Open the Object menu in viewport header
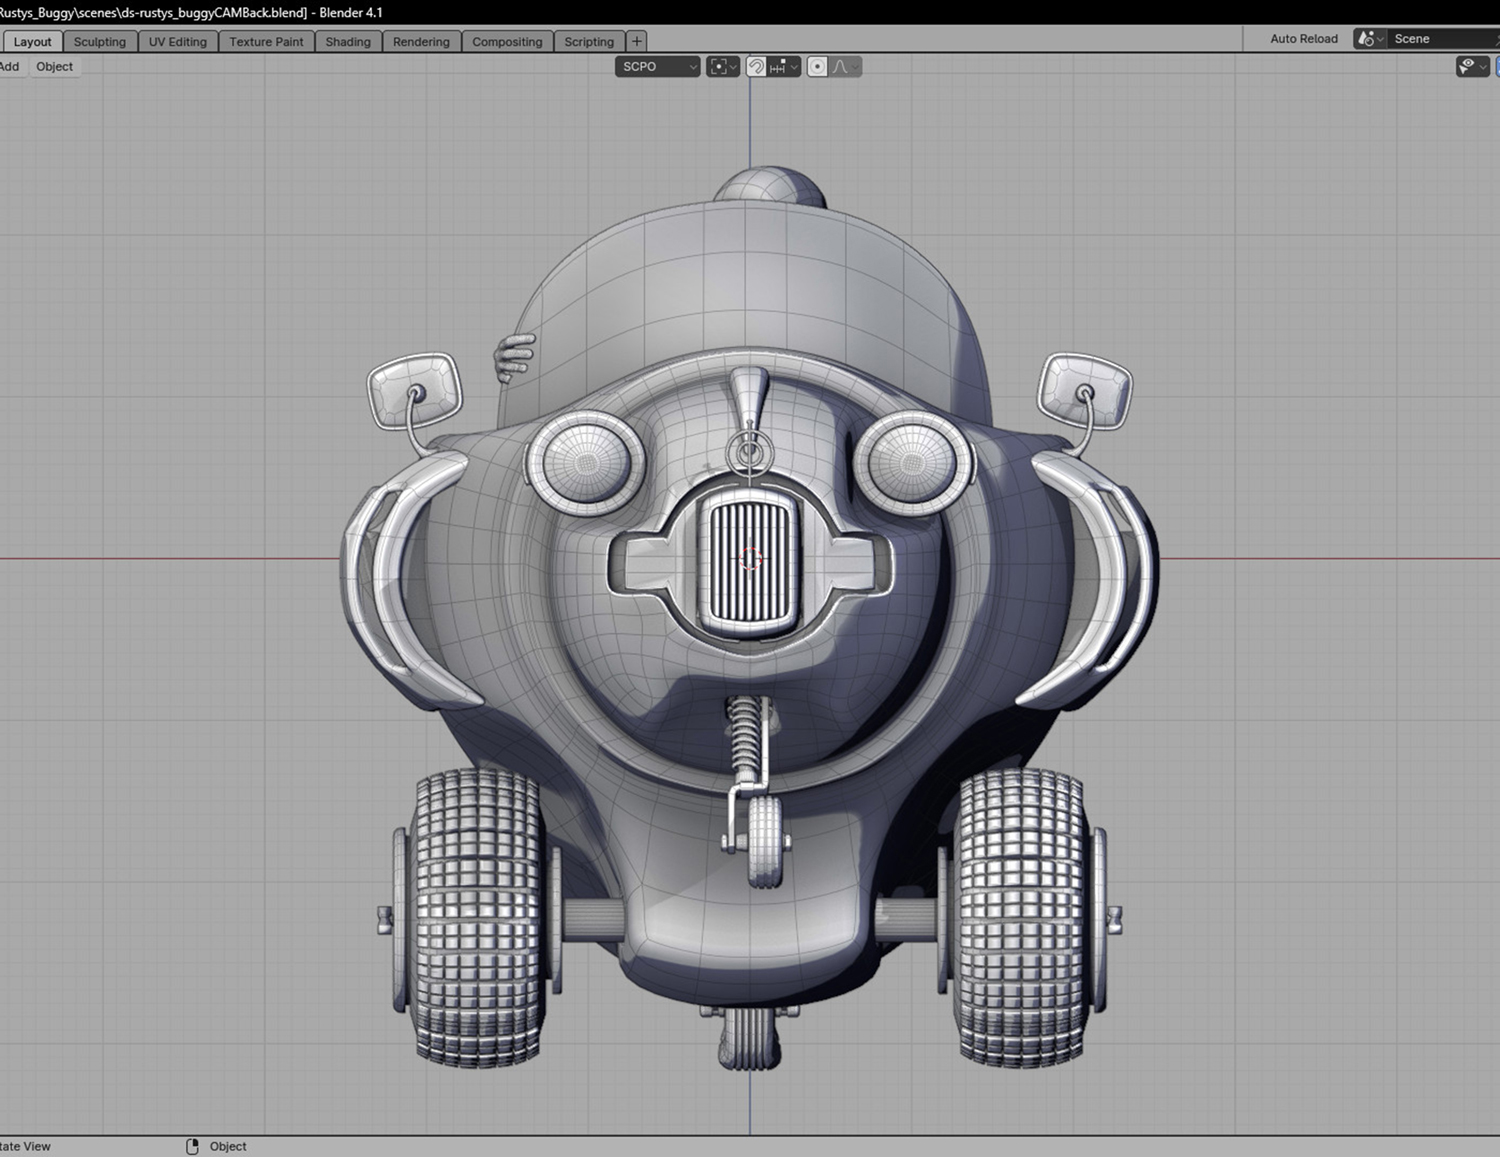1500x1157 pixels. [x=54, y=67]
